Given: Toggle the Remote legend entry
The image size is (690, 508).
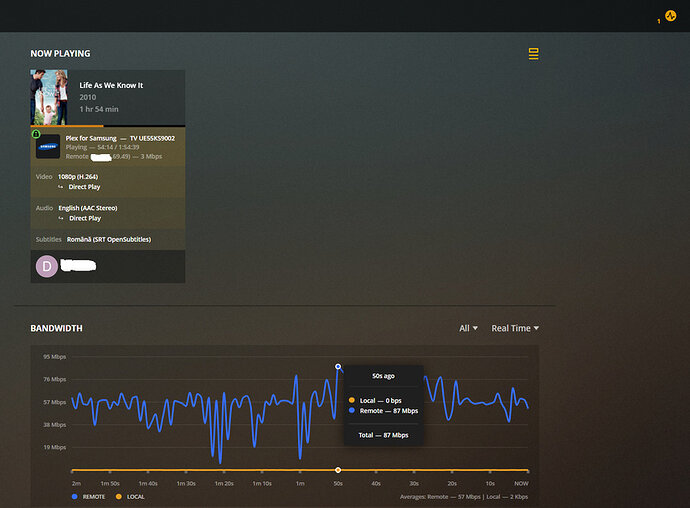Looking at the screenshot, I should pos(88,497).
